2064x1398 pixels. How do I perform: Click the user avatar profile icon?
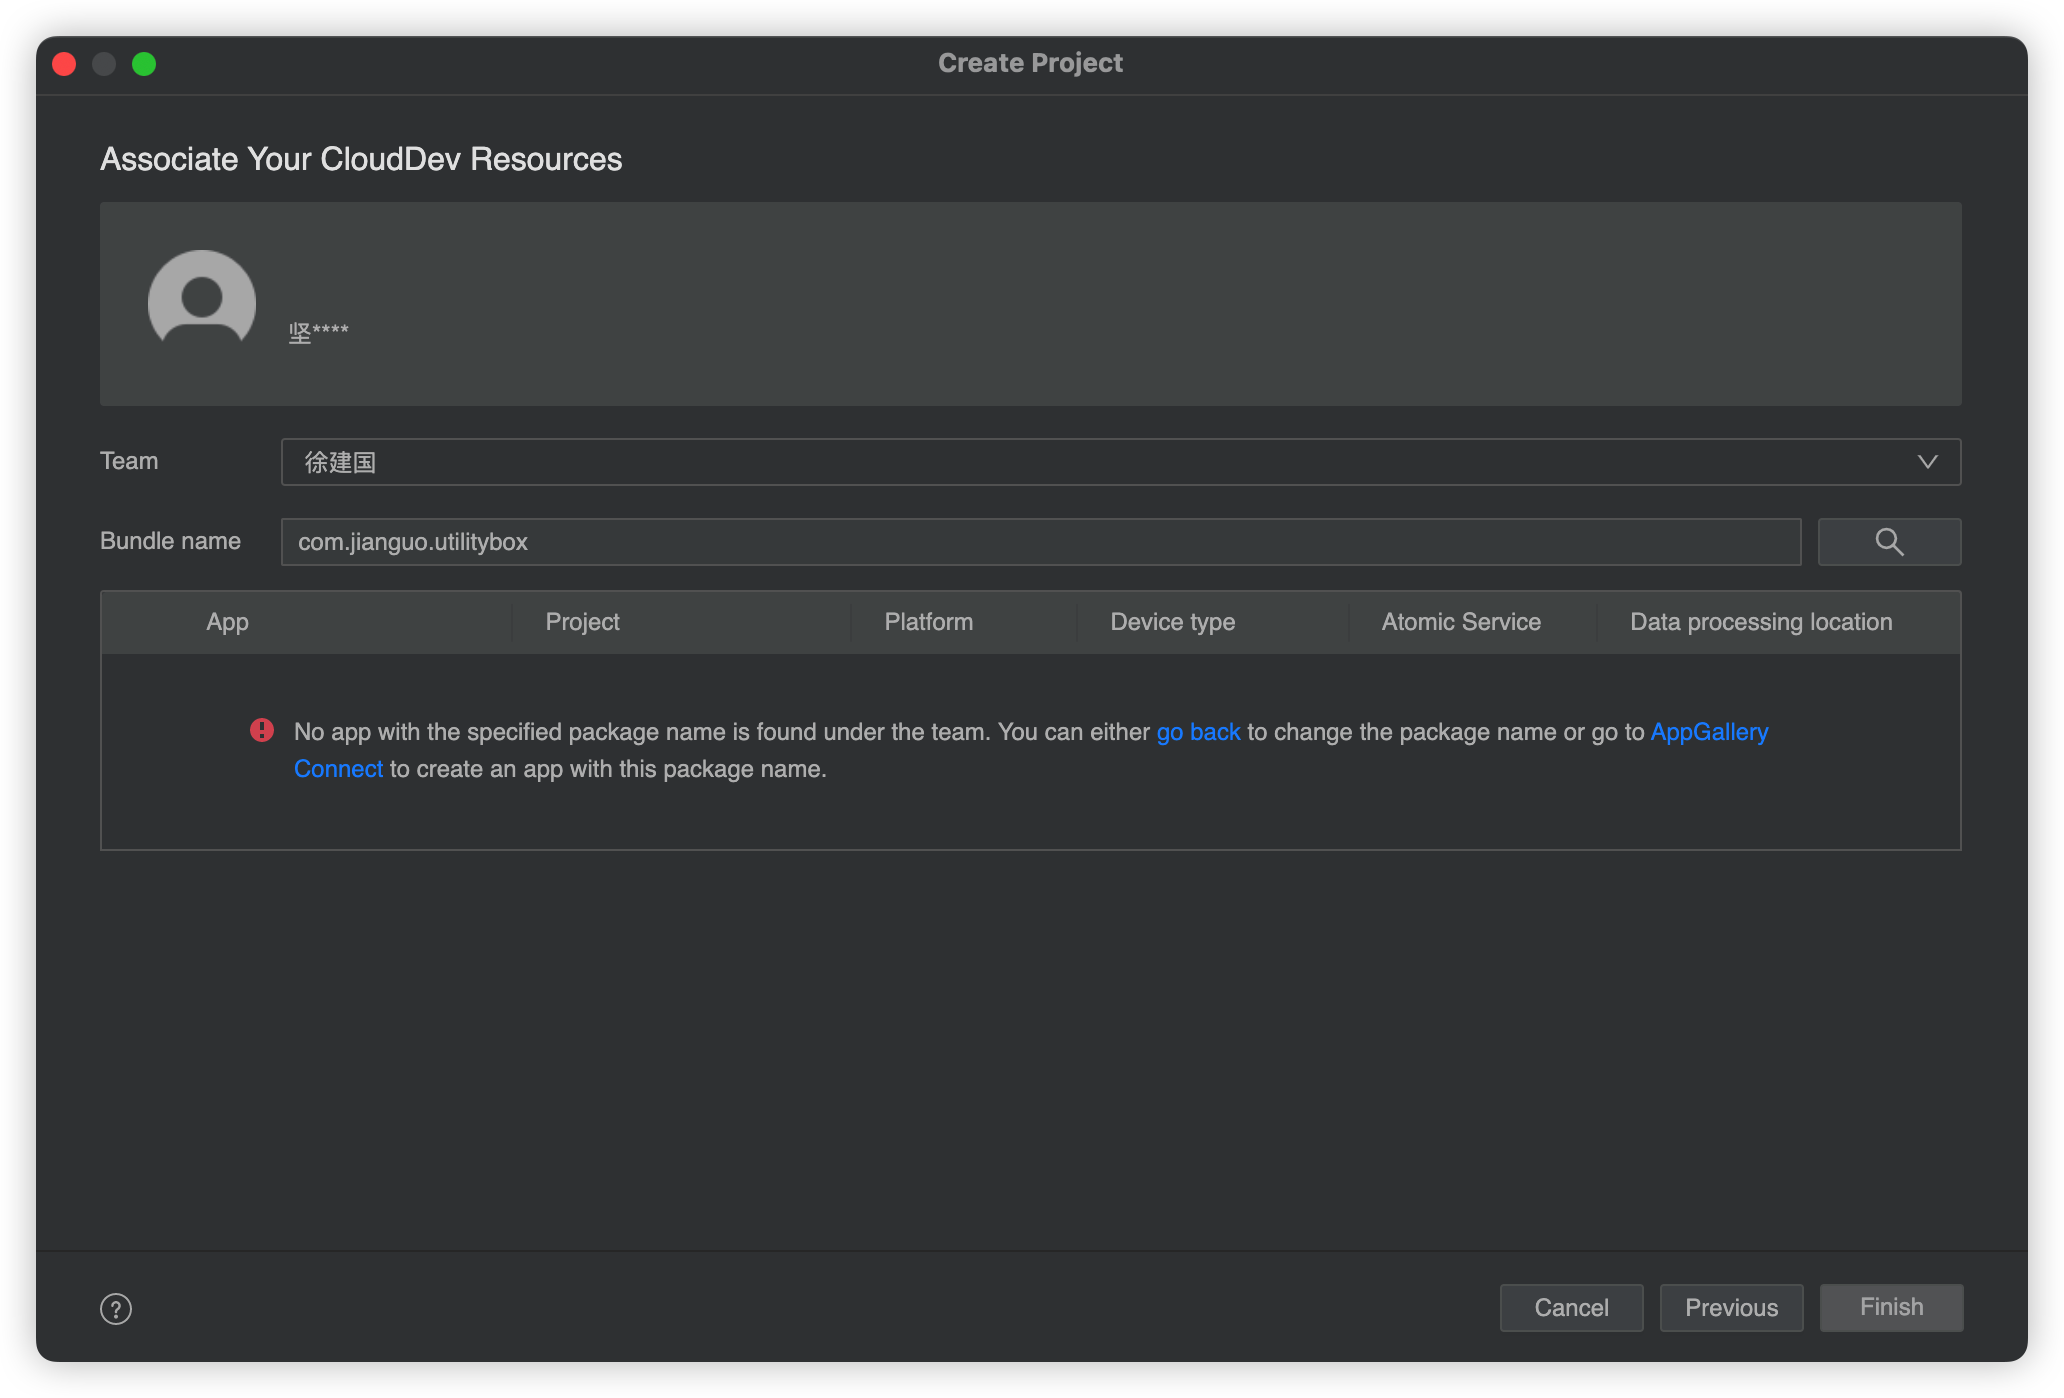click(201, 300)
